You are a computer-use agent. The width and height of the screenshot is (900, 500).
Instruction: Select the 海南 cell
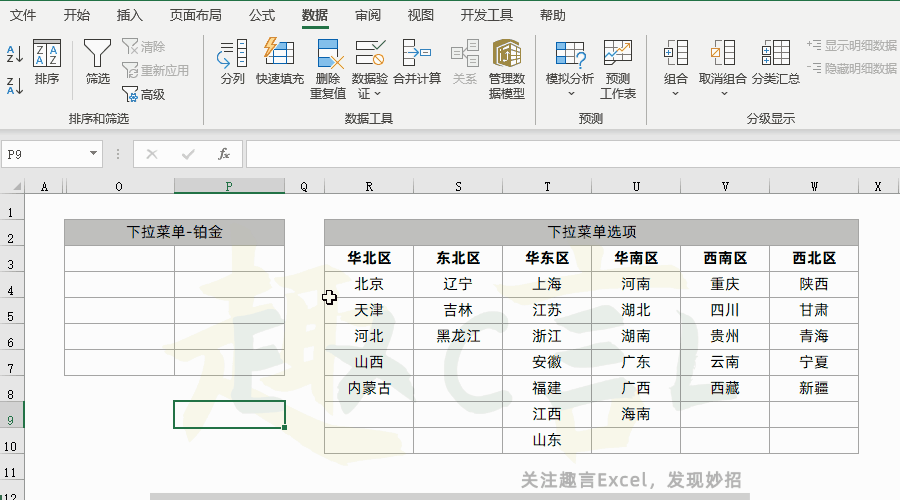[636, 414]
